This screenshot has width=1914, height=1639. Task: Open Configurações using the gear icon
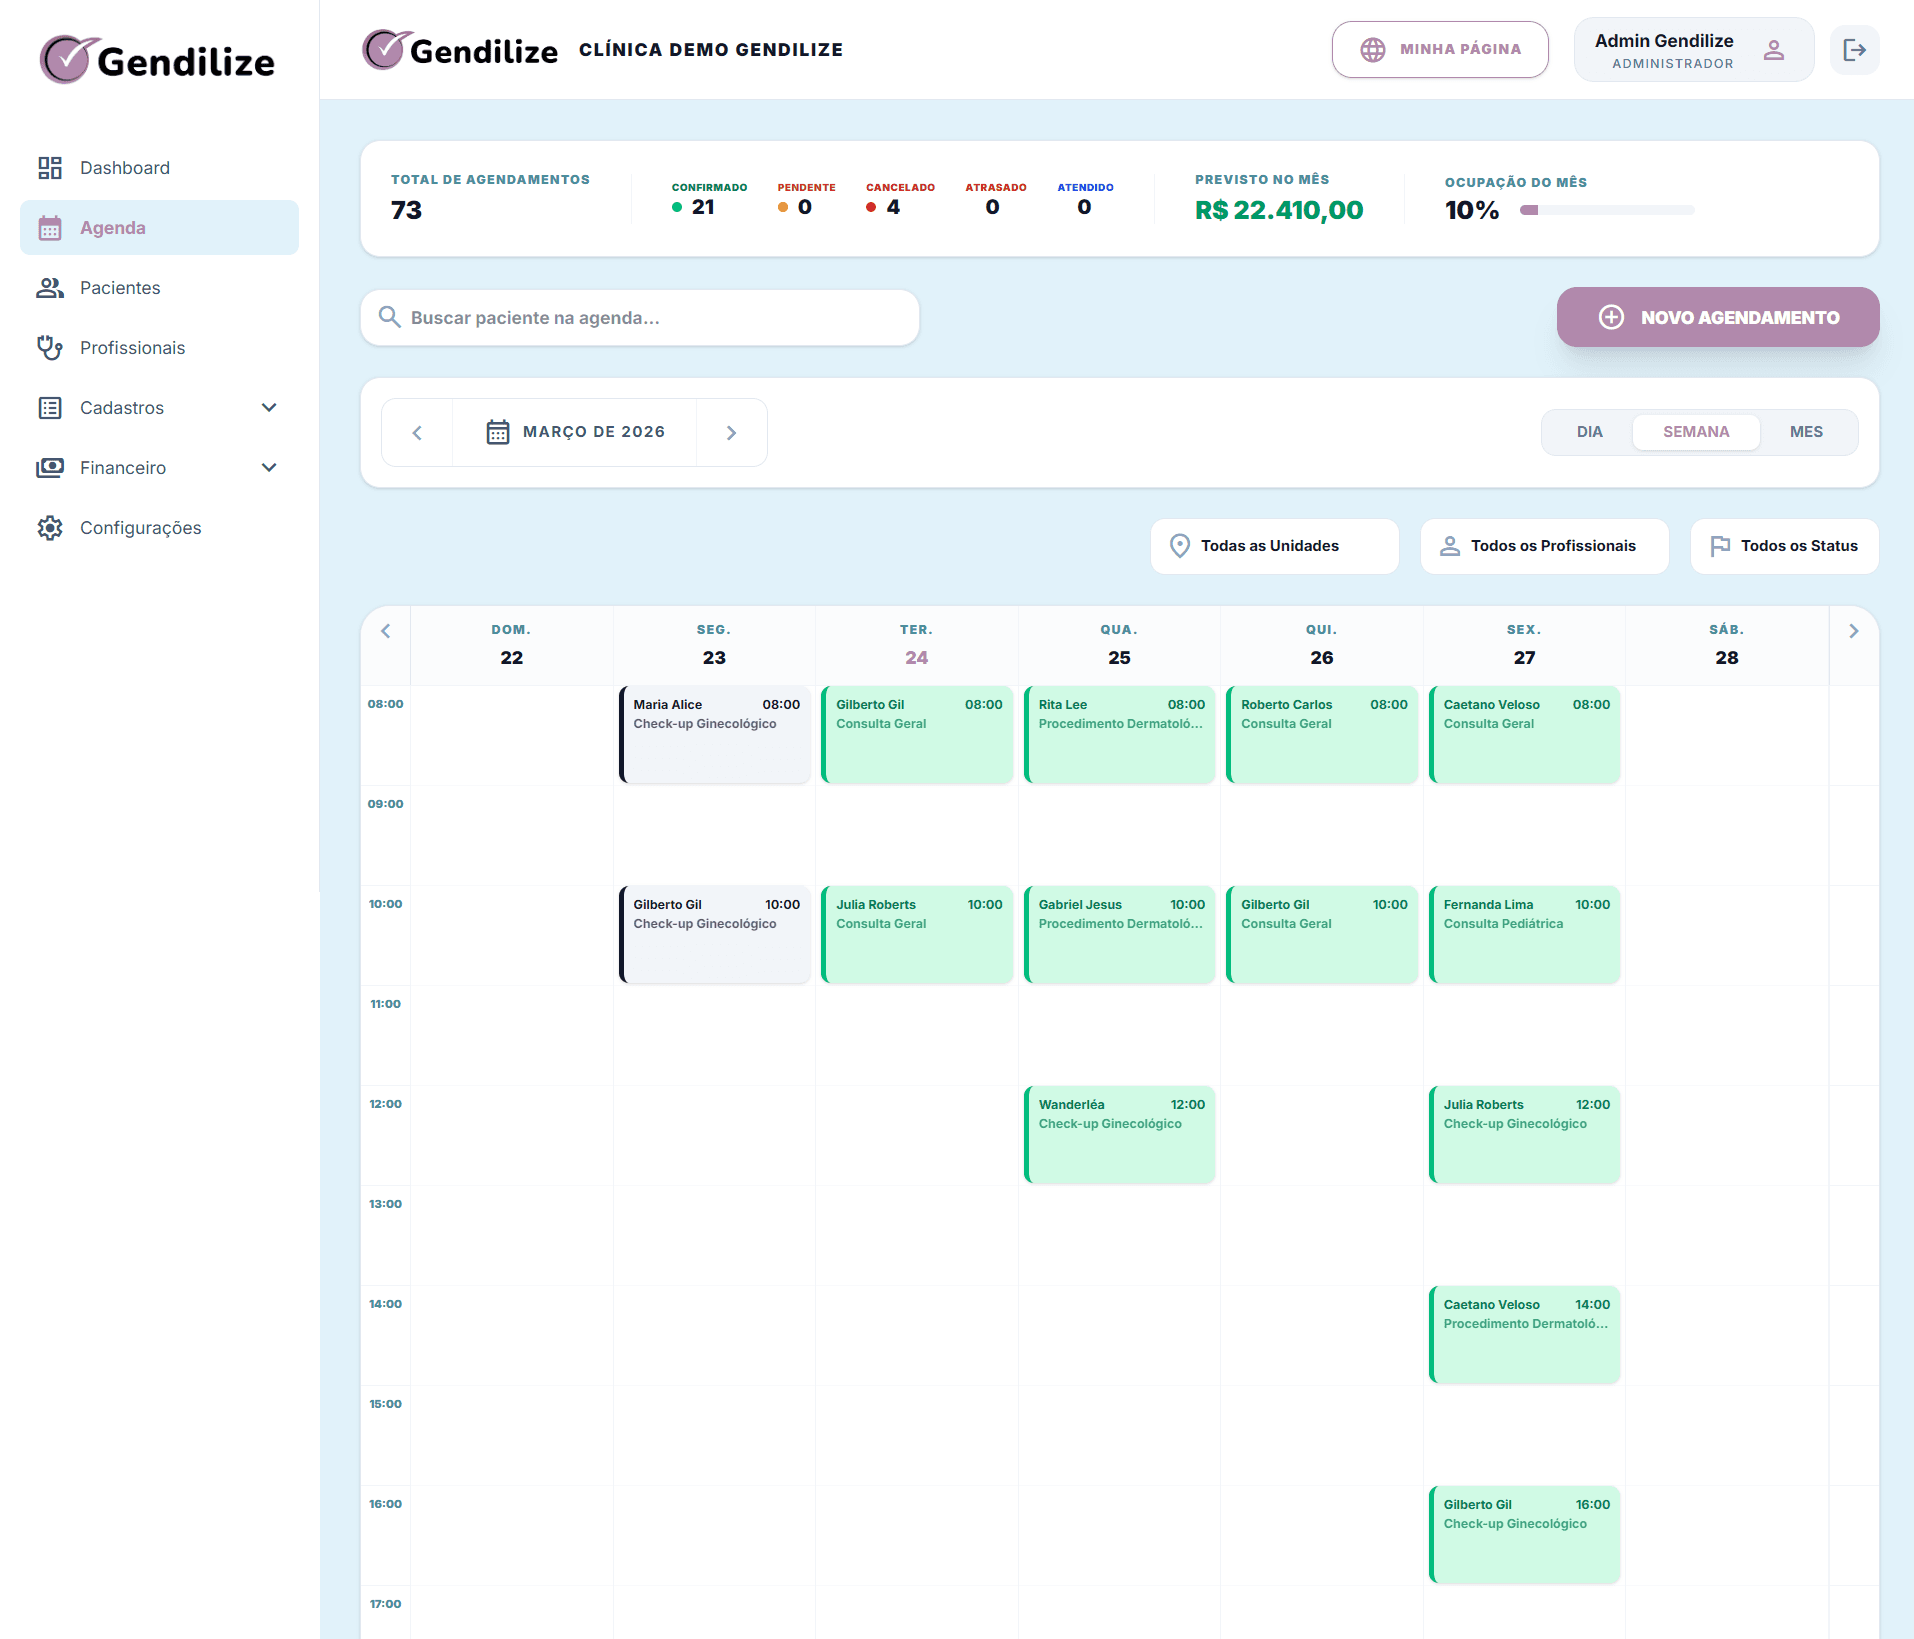50,527
